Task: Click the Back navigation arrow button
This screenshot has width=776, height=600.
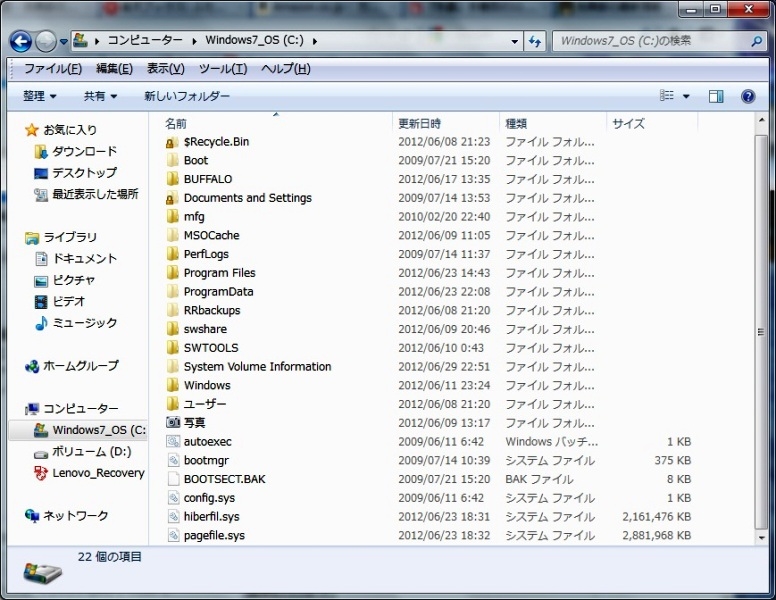Action: pyautogui.click(x=21, y=42)
